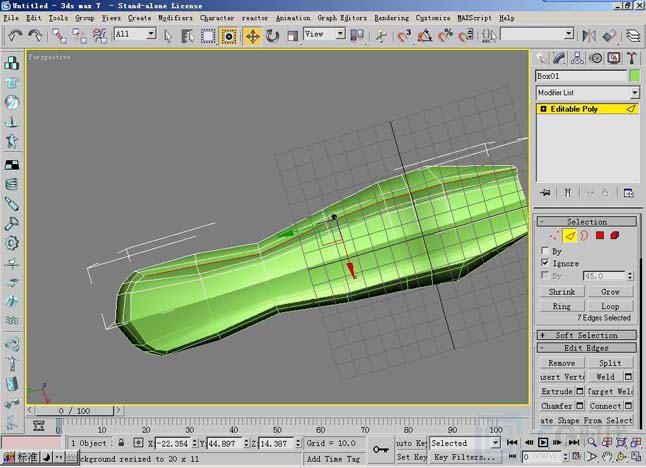
Task: Toggle the Auto Key button
Action: point(411,443)
